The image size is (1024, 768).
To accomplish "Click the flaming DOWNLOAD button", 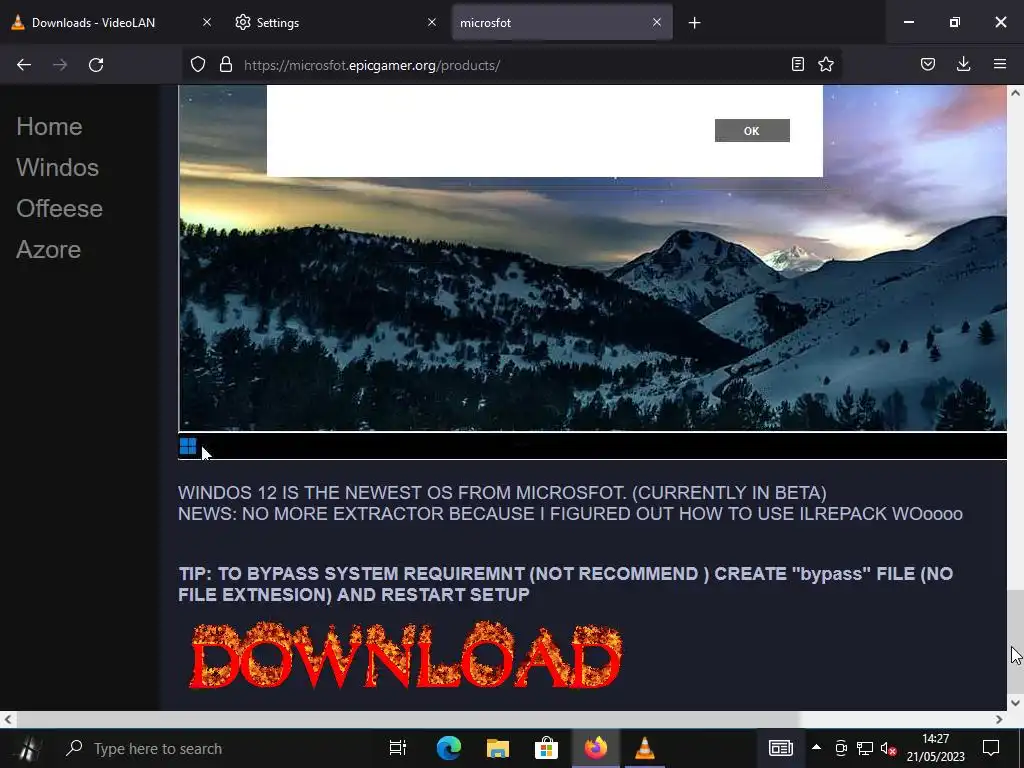I will (406, 655).
